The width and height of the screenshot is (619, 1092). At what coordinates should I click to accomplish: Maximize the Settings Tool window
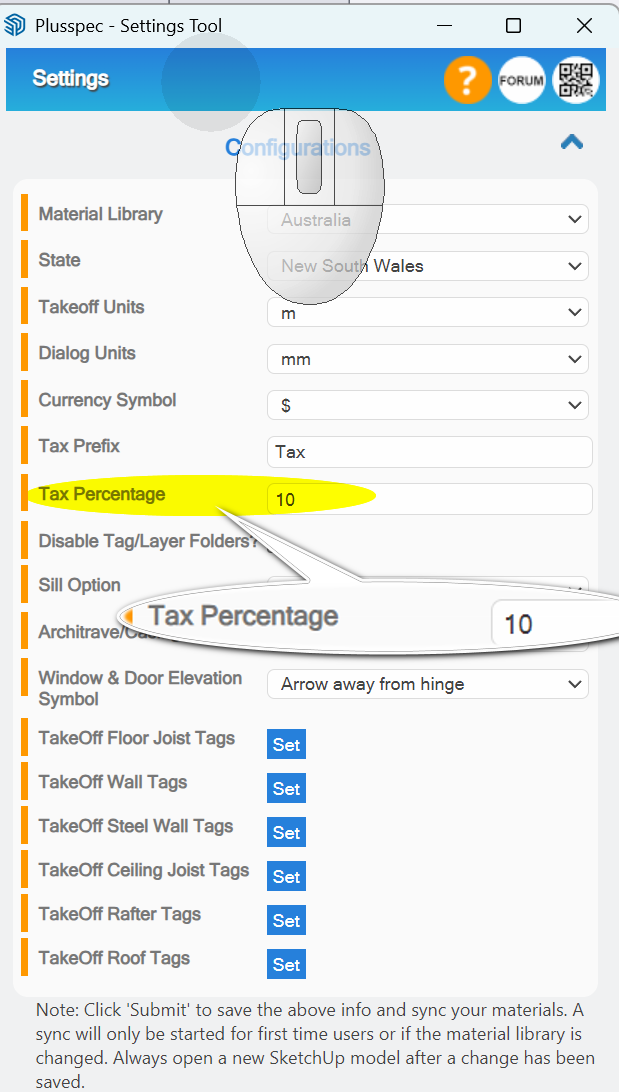click(513, 26)
